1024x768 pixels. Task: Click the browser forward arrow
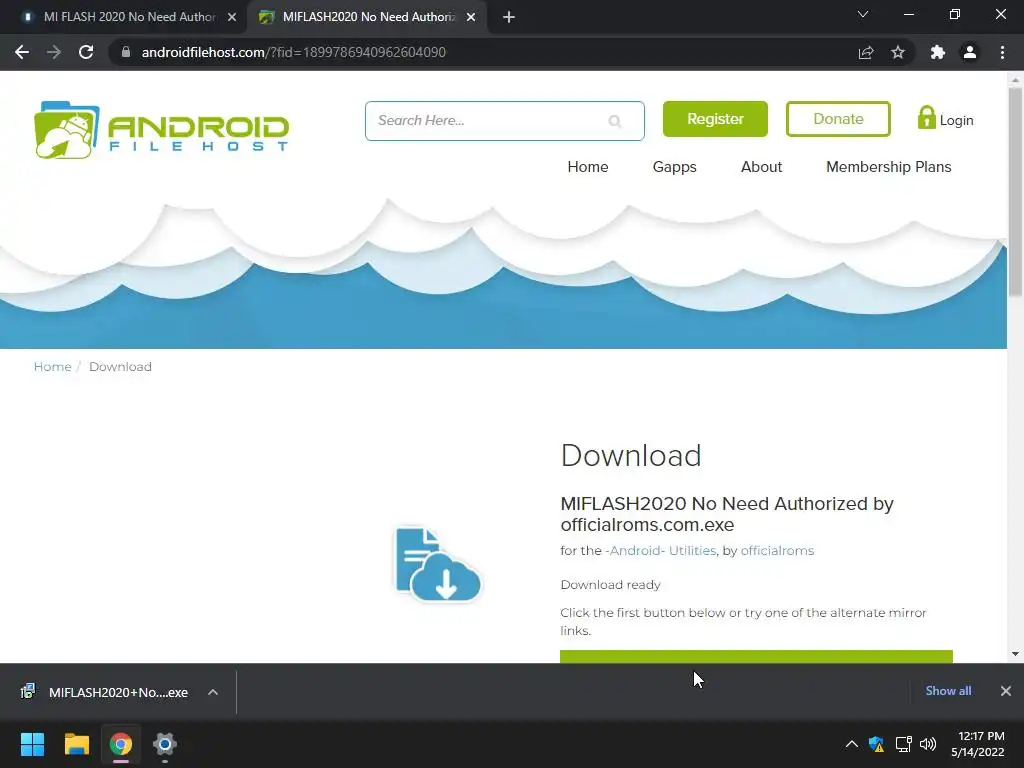pyautogui.click(x=54, y=52)
